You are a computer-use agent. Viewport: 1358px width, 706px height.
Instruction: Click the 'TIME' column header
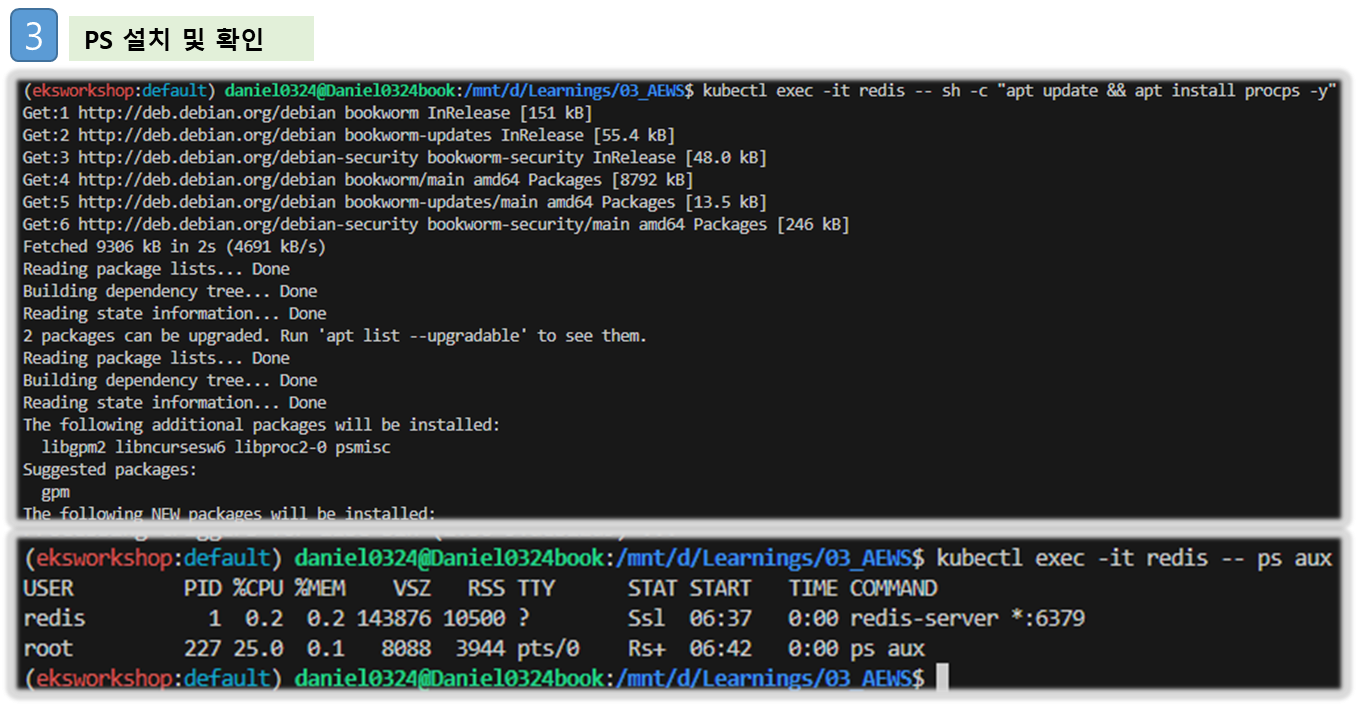pyautogui.click(x=813, y=588)
